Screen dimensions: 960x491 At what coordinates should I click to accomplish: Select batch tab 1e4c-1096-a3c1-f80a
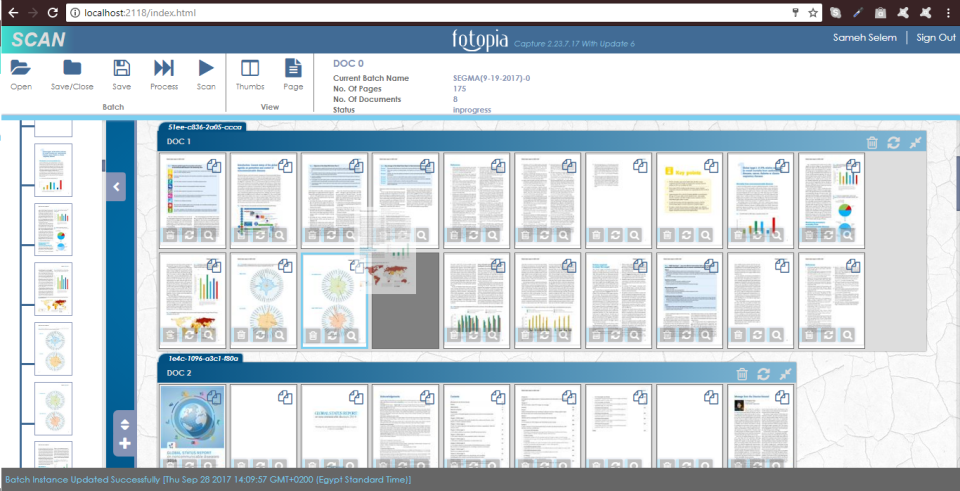point(201,358)
